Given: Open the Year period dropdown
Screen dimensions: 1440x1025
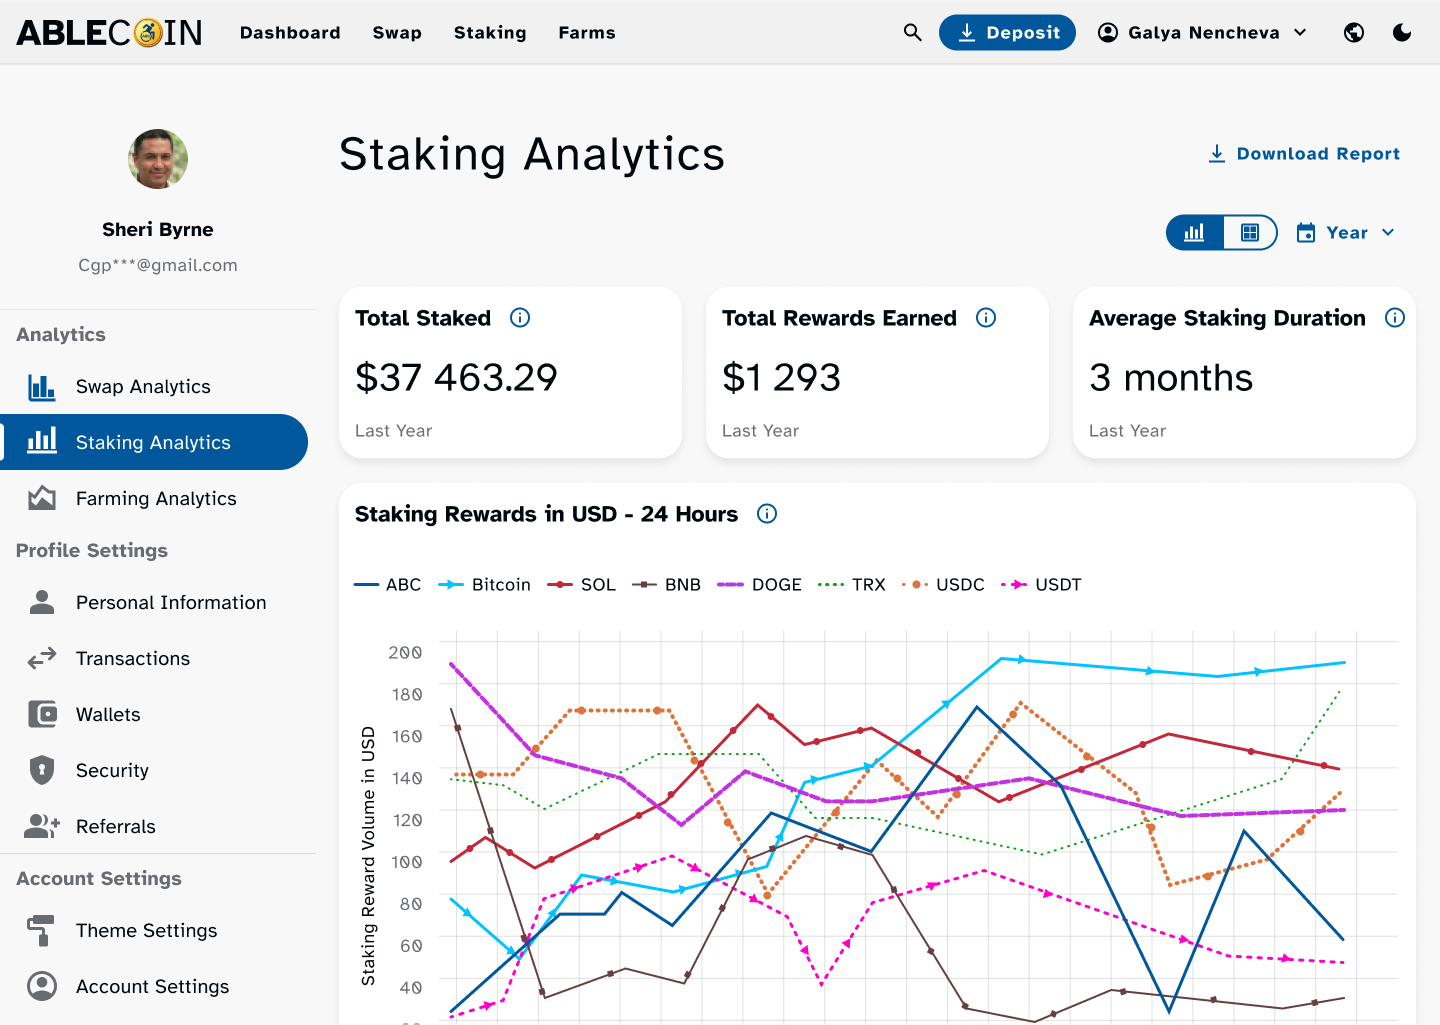Looking at the screenshot, I should click(x=1345, y=232).
